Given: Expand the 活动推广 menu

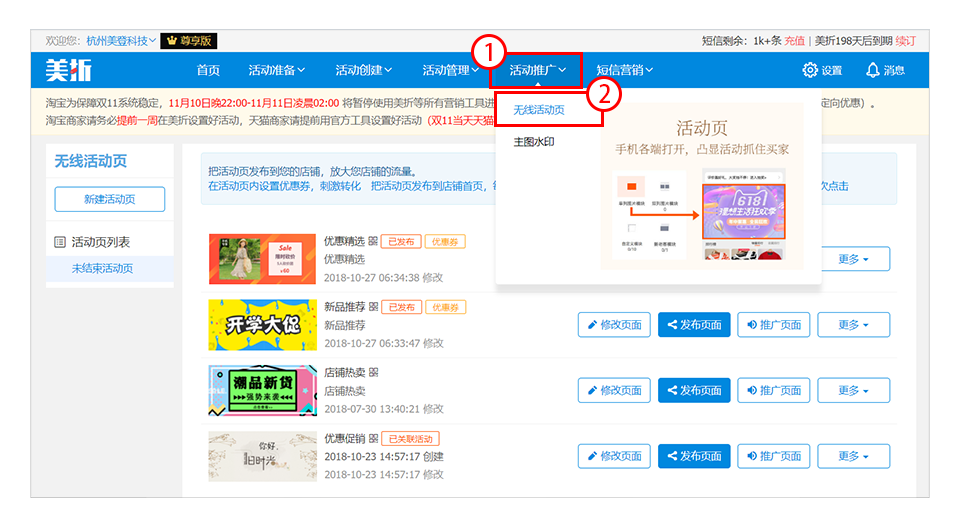Looking at the screenshot, I should (538, 70).
